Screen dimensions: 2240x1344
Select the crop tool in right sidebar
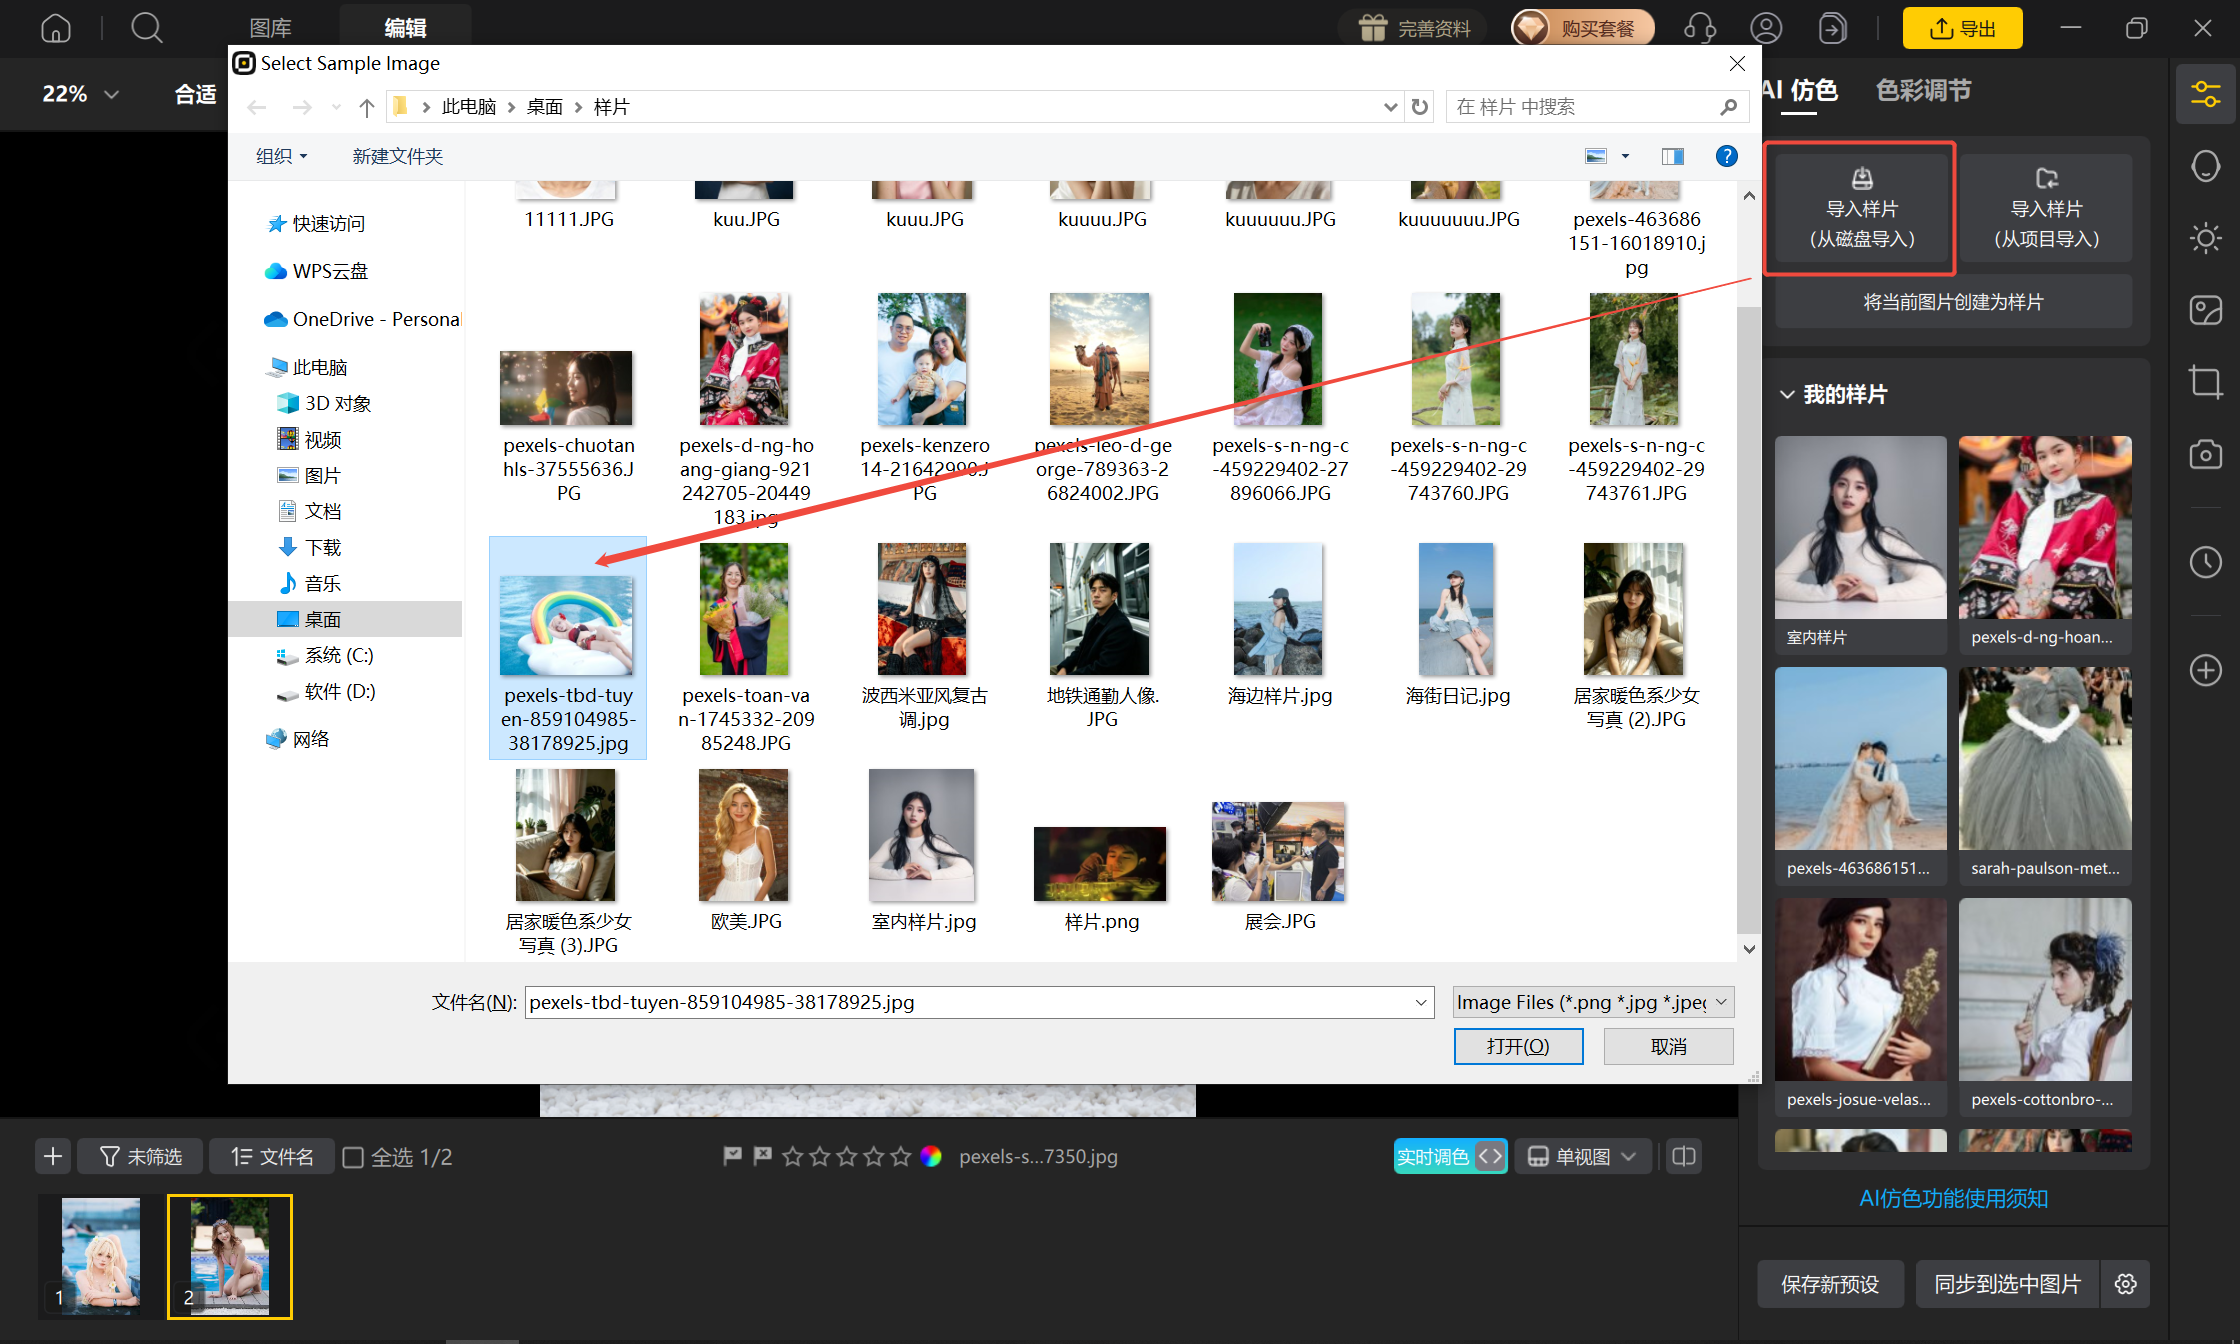pyautogui.click(x=2205, y=381)
